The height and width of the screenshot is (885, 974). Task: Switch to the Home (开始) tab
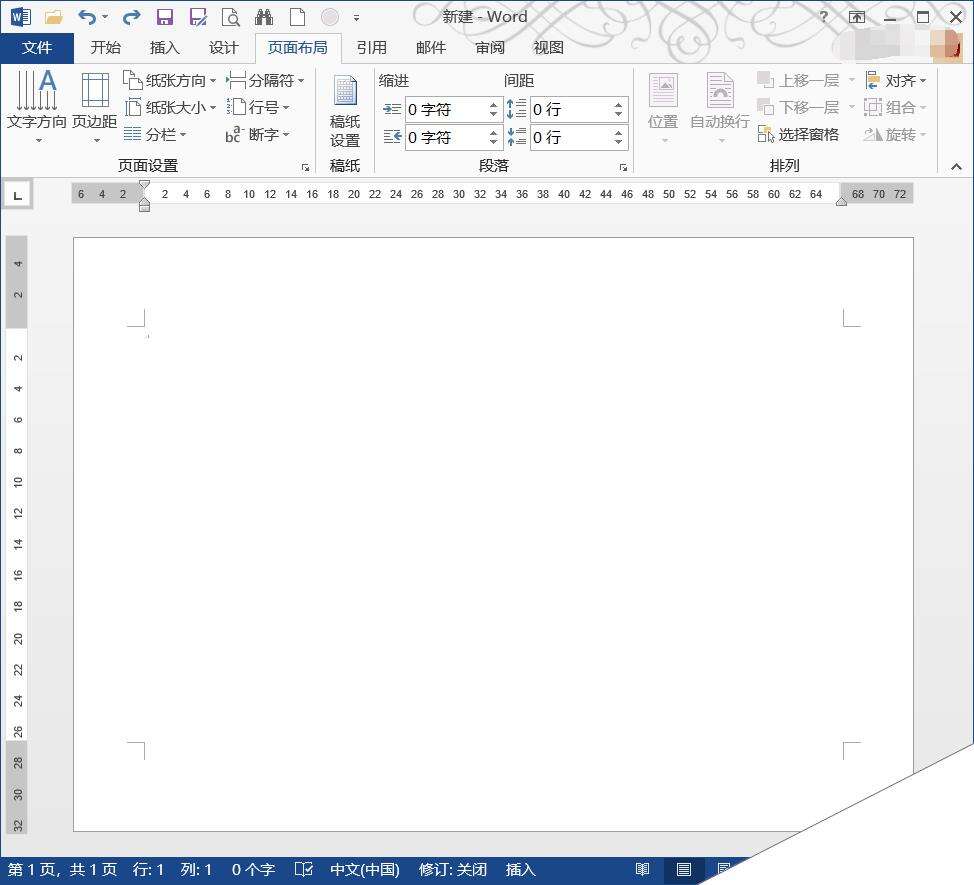pos(106,48)
